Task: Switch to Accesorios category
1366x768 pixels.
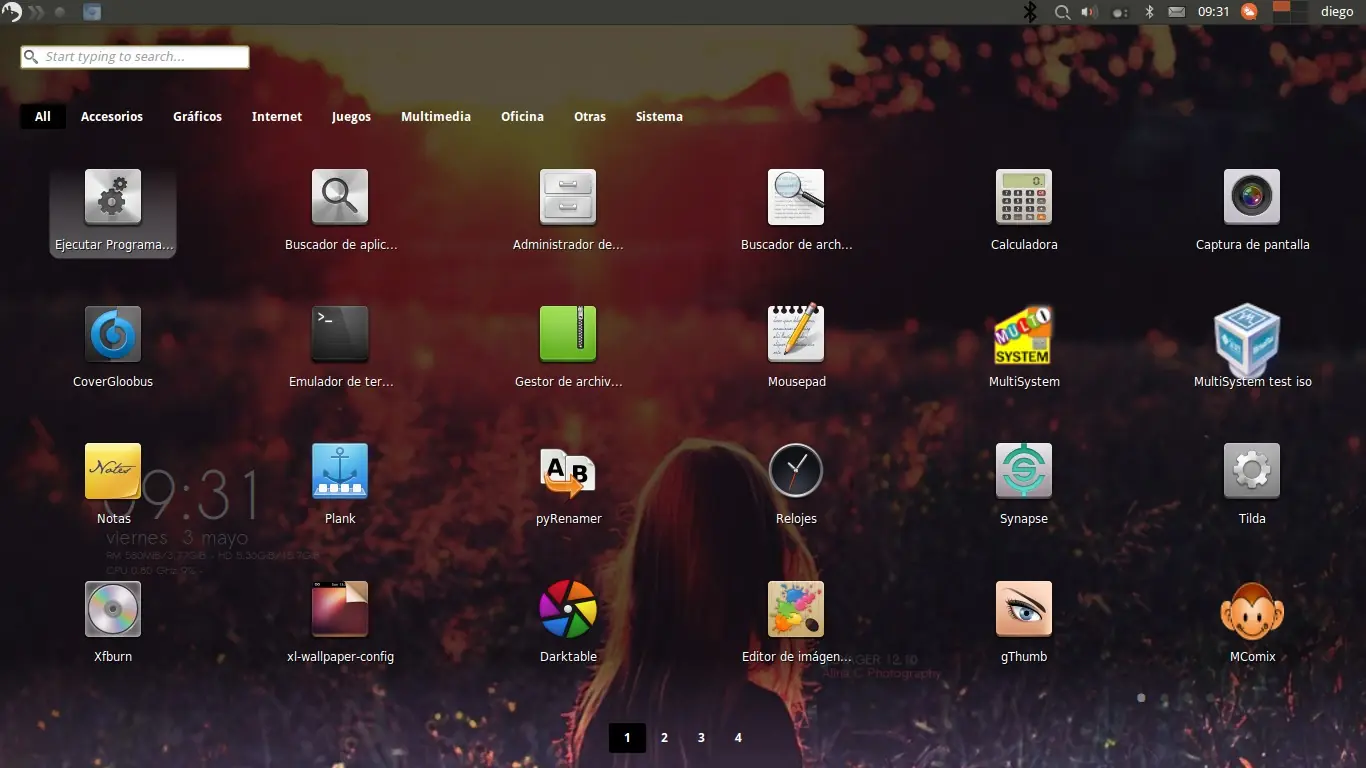Action: pyautogui.click(x=112, y=117)
